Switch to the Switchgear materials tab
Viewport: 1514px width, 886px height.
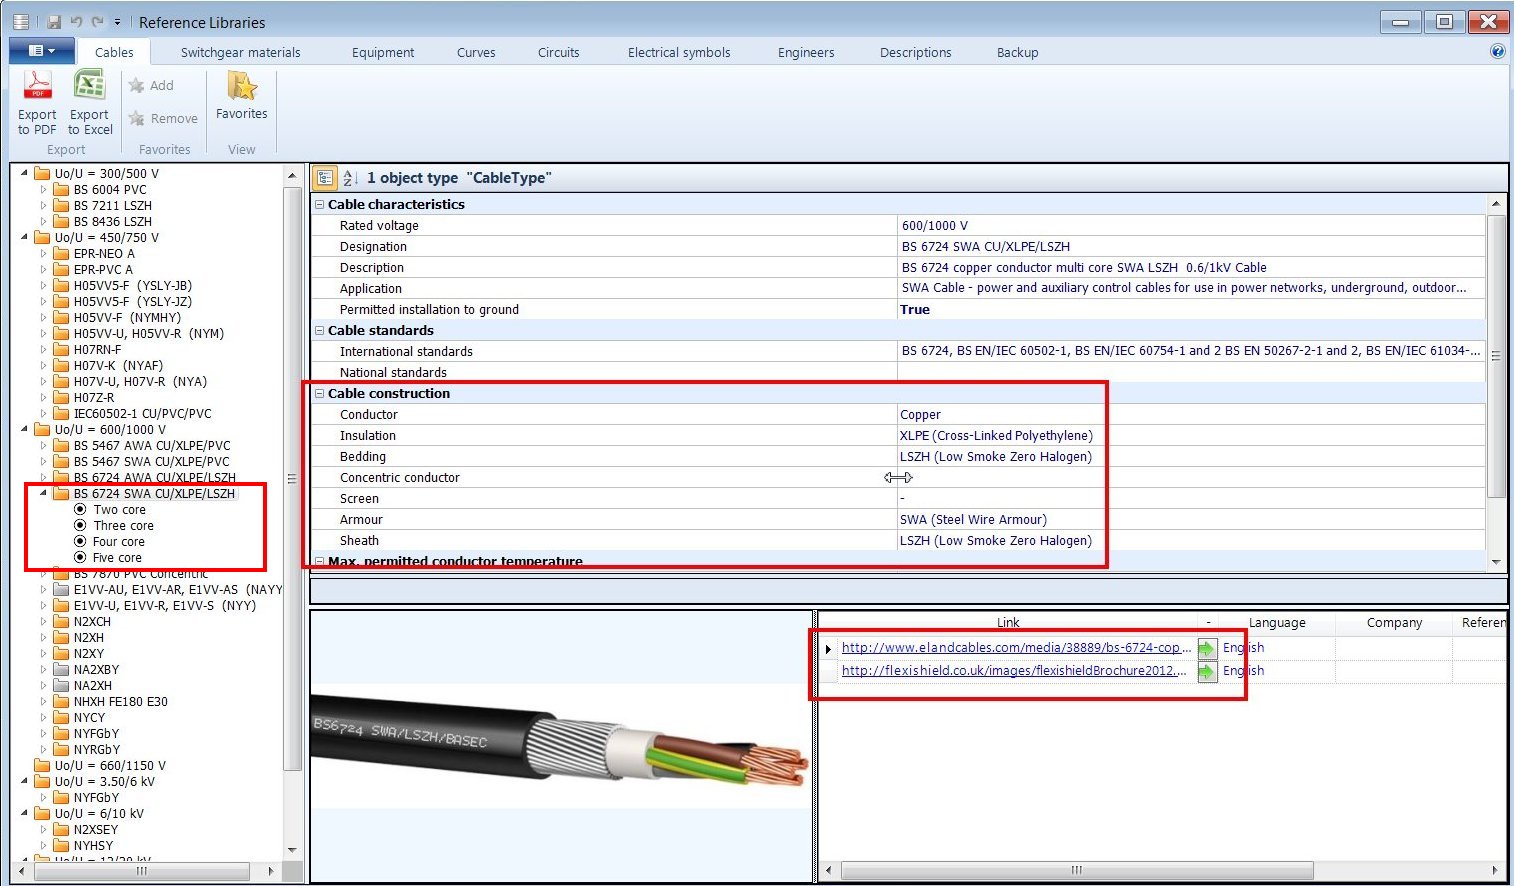pos(238,52)
